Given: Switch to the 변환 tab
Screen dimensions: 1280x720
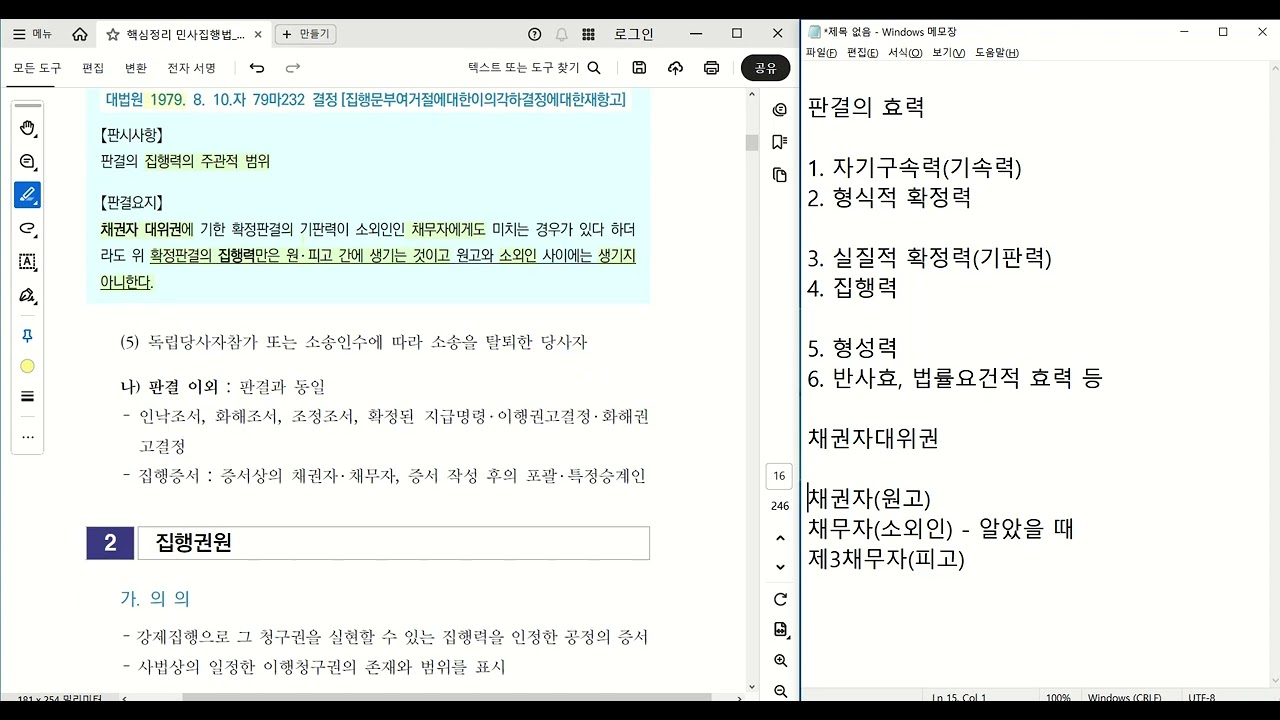Looking at the screenshot, I should click(135, 68).
